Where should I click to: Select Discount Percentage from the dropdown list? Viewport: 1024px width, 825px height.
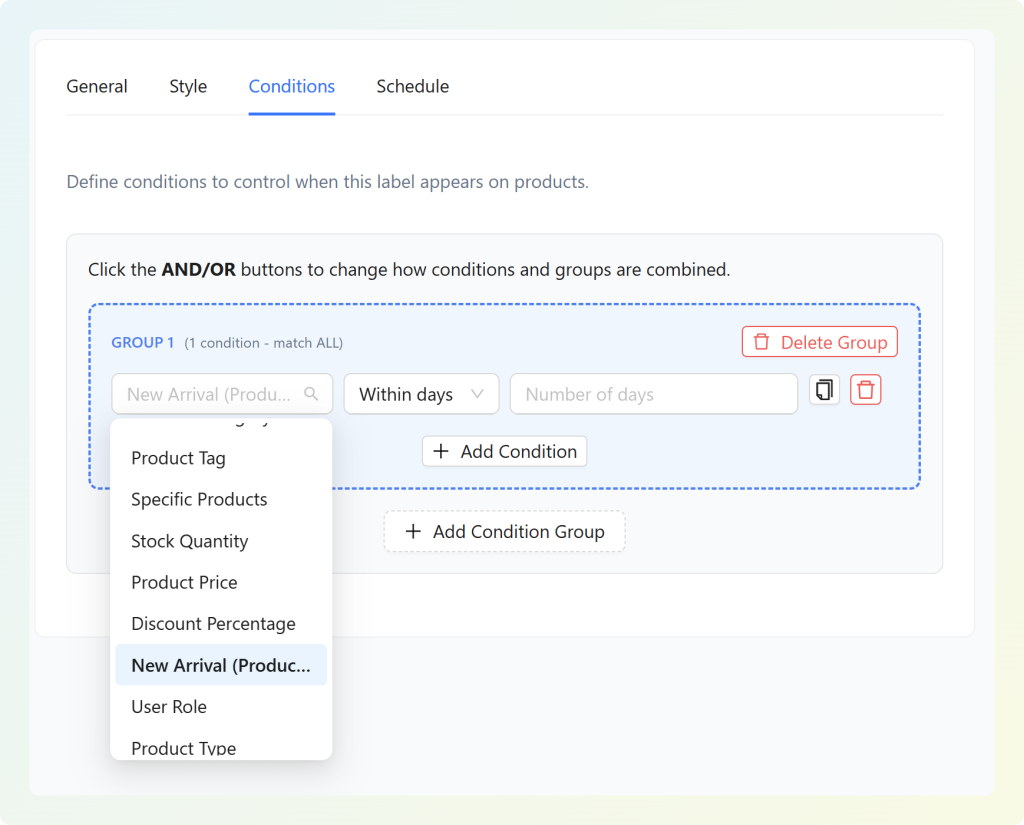tap(213, 623)
